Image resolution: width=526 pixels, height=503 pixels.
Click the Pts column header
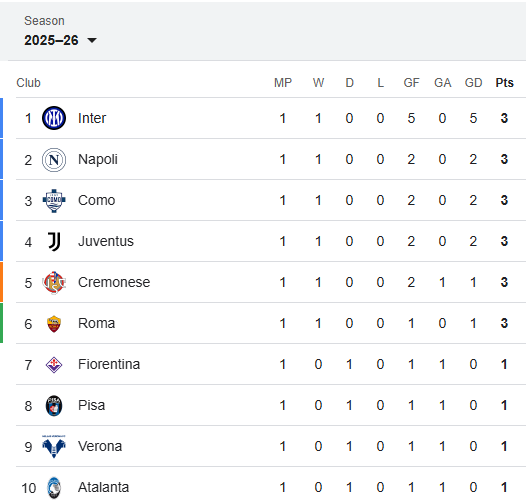(504, 83)
